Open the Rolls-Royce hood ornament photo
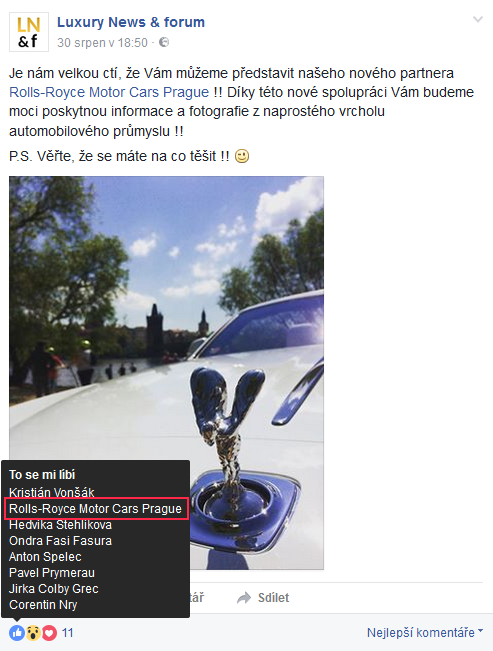 [x=166, y=372]
